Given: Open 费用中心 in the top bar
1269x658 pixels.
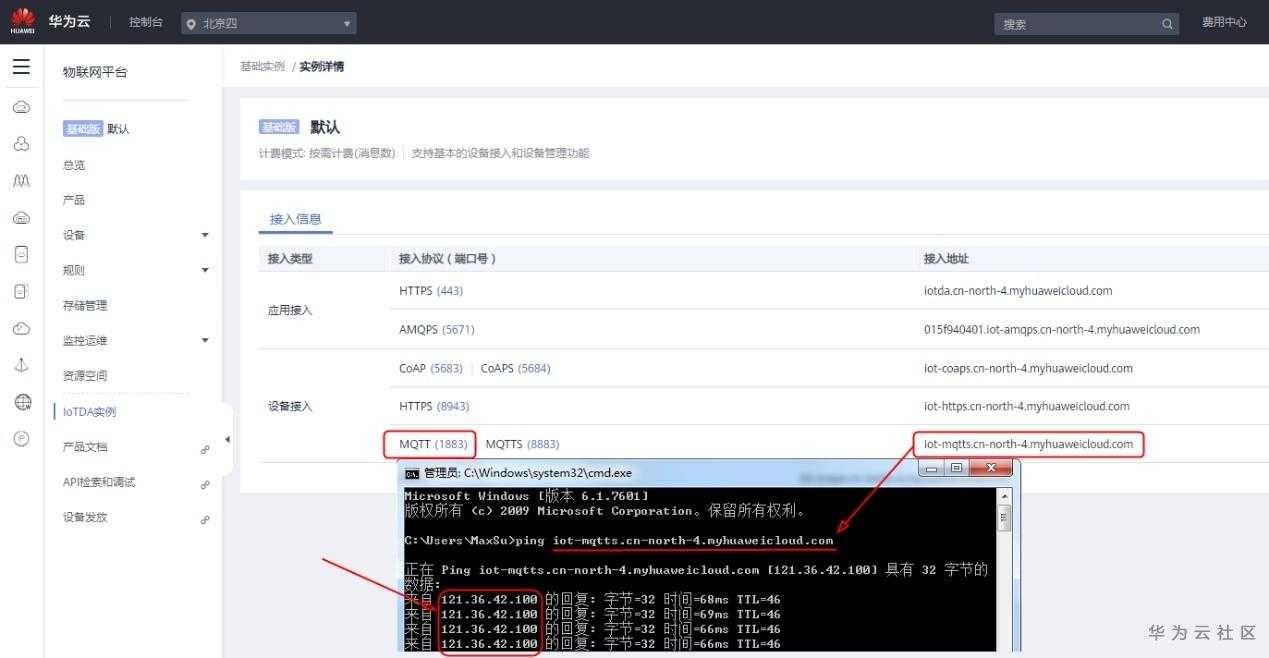Looking at the screenshot, I should pyautogui.click(x=1224, y=22).
